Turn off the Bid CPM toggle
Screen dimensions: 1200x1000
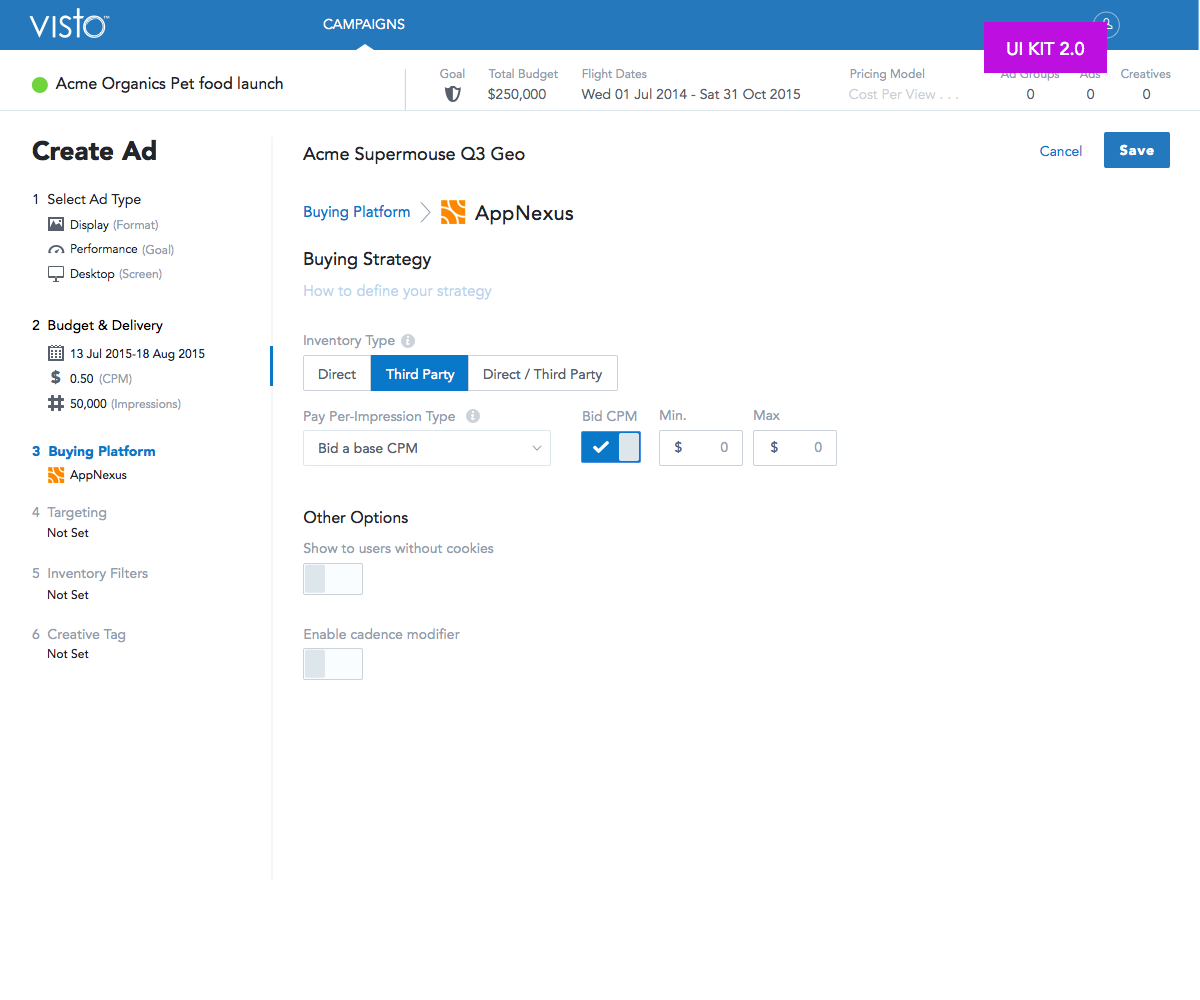611,448
